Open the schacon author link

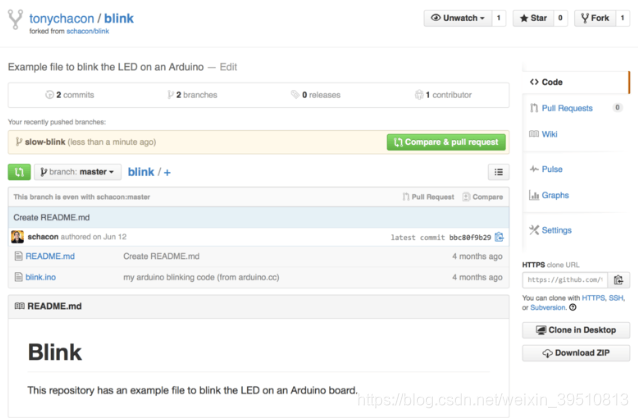pos(43,237)
